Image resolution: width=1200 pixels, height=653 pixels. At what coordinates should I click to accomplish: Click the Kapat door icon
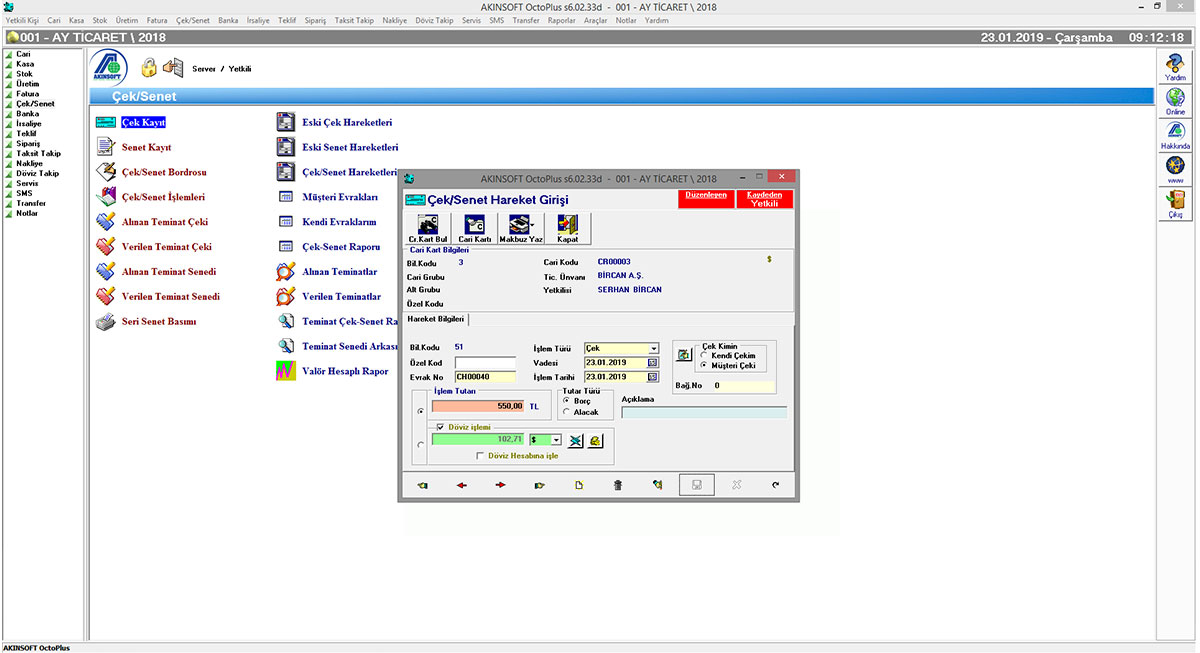click(567, 228)
